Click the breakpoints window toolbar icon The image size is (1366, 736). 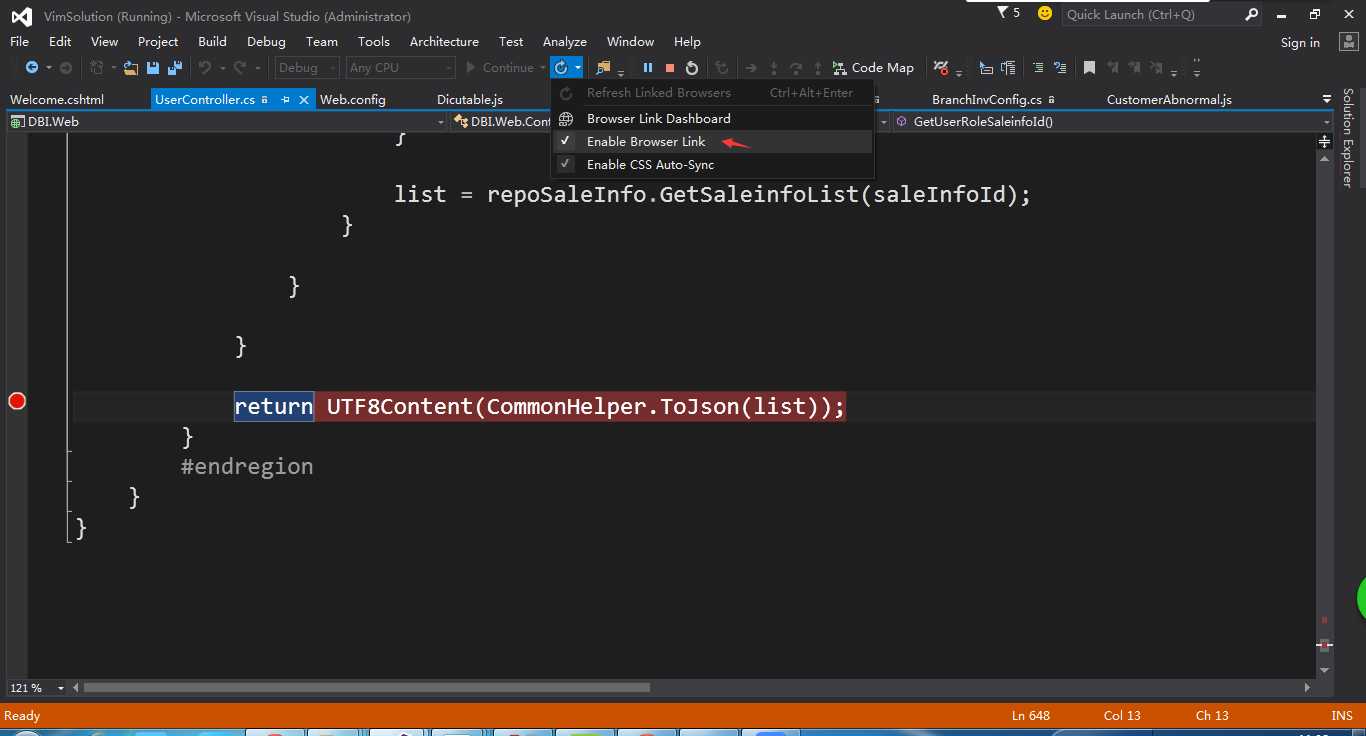point(941,68)
